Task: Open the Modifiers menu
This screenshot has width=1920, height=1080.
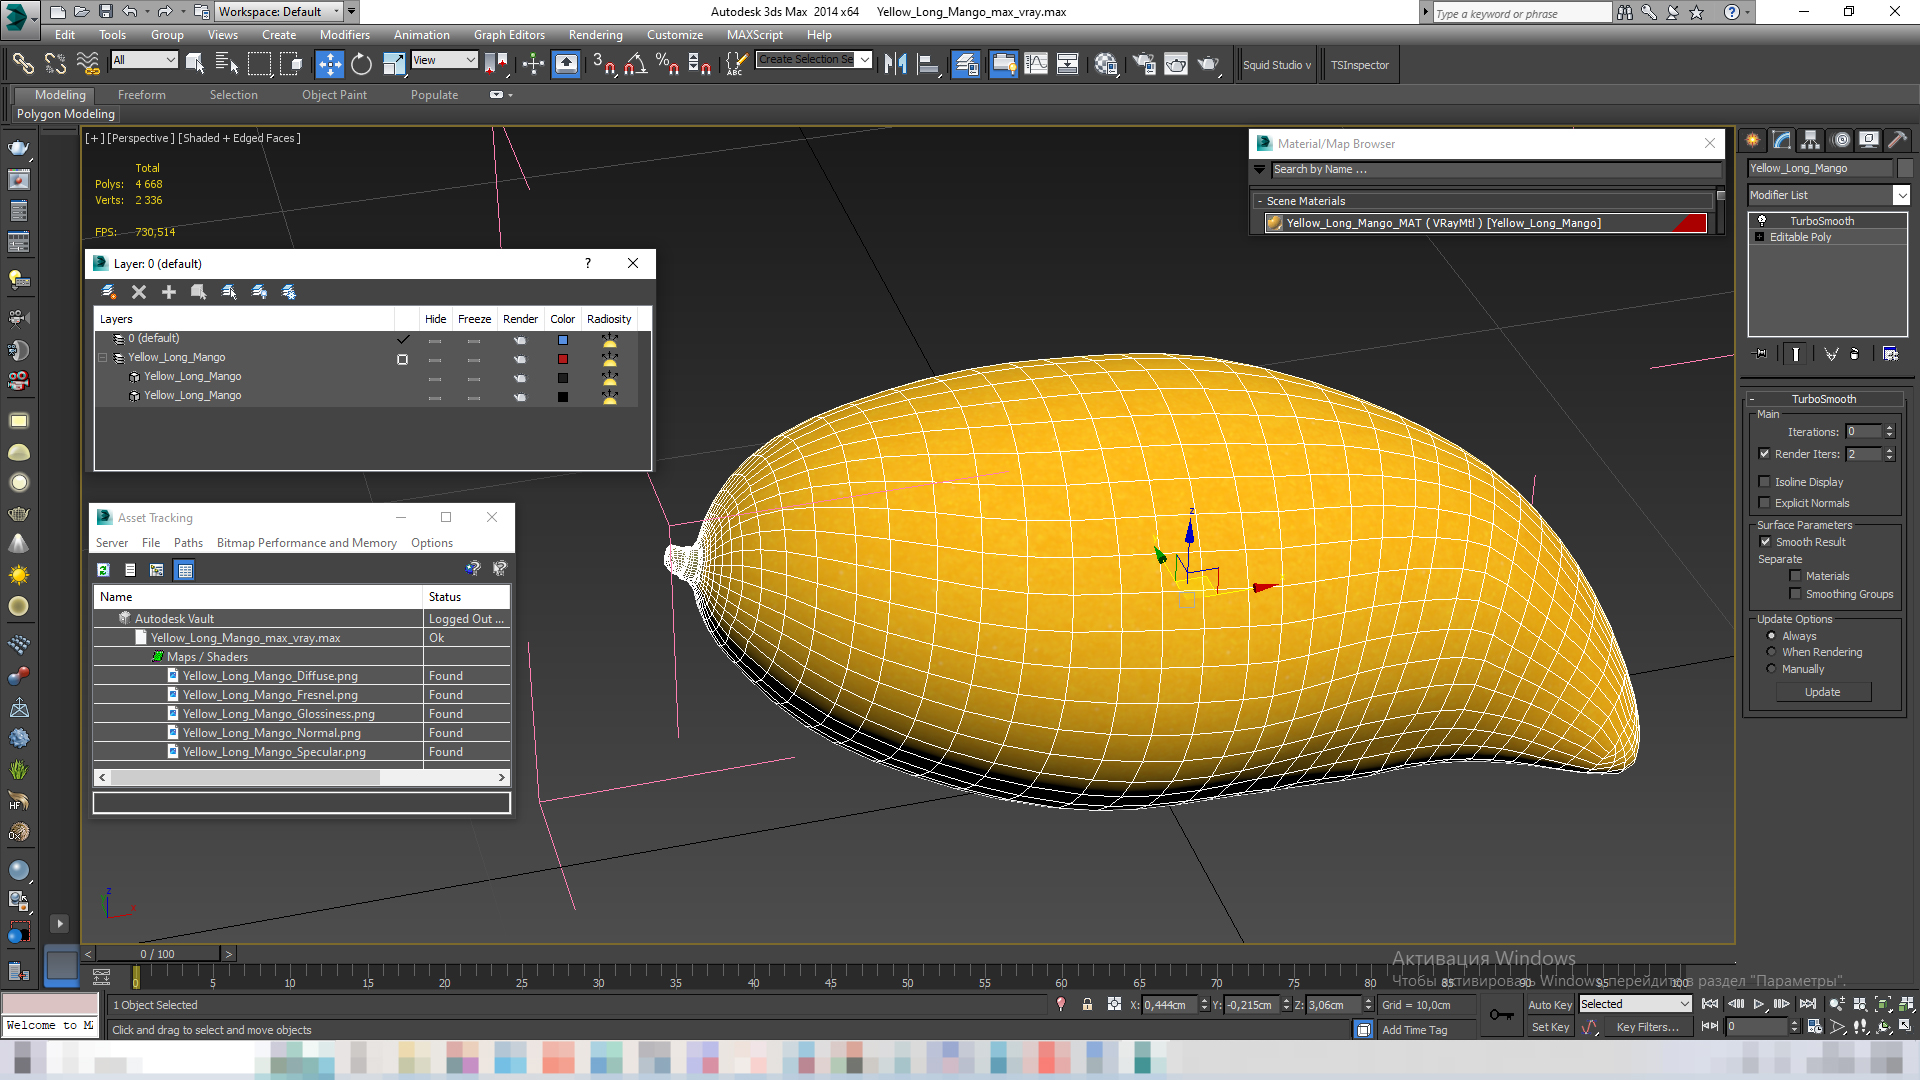Action: tap(345, 35)
